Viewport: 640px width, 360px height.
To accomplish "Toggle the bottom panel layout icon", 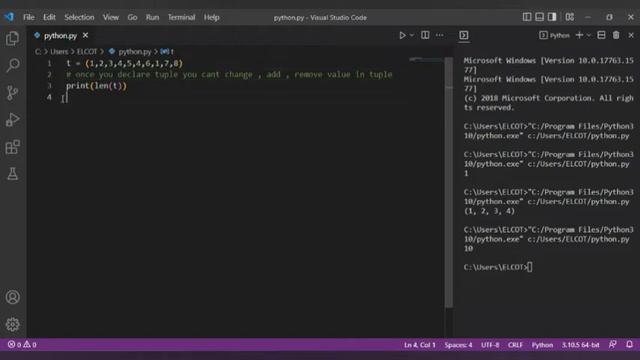I will (539, 17).
